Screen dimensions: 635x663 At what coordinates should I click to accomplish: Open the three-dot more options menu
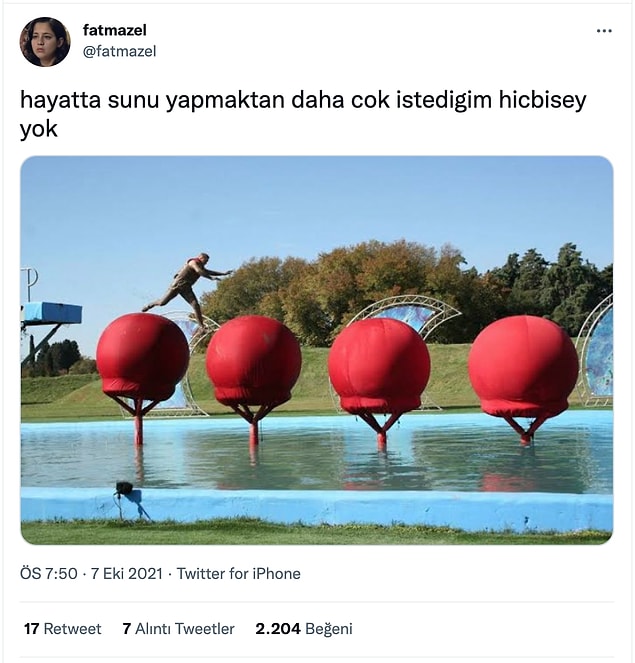click(604, 31)
